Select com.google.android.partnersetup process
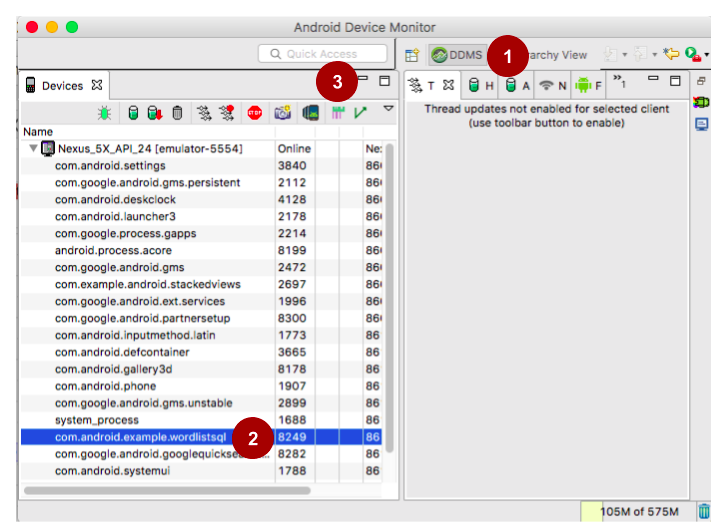The height and width of the screenshot is (529, 718). (142, 318)
